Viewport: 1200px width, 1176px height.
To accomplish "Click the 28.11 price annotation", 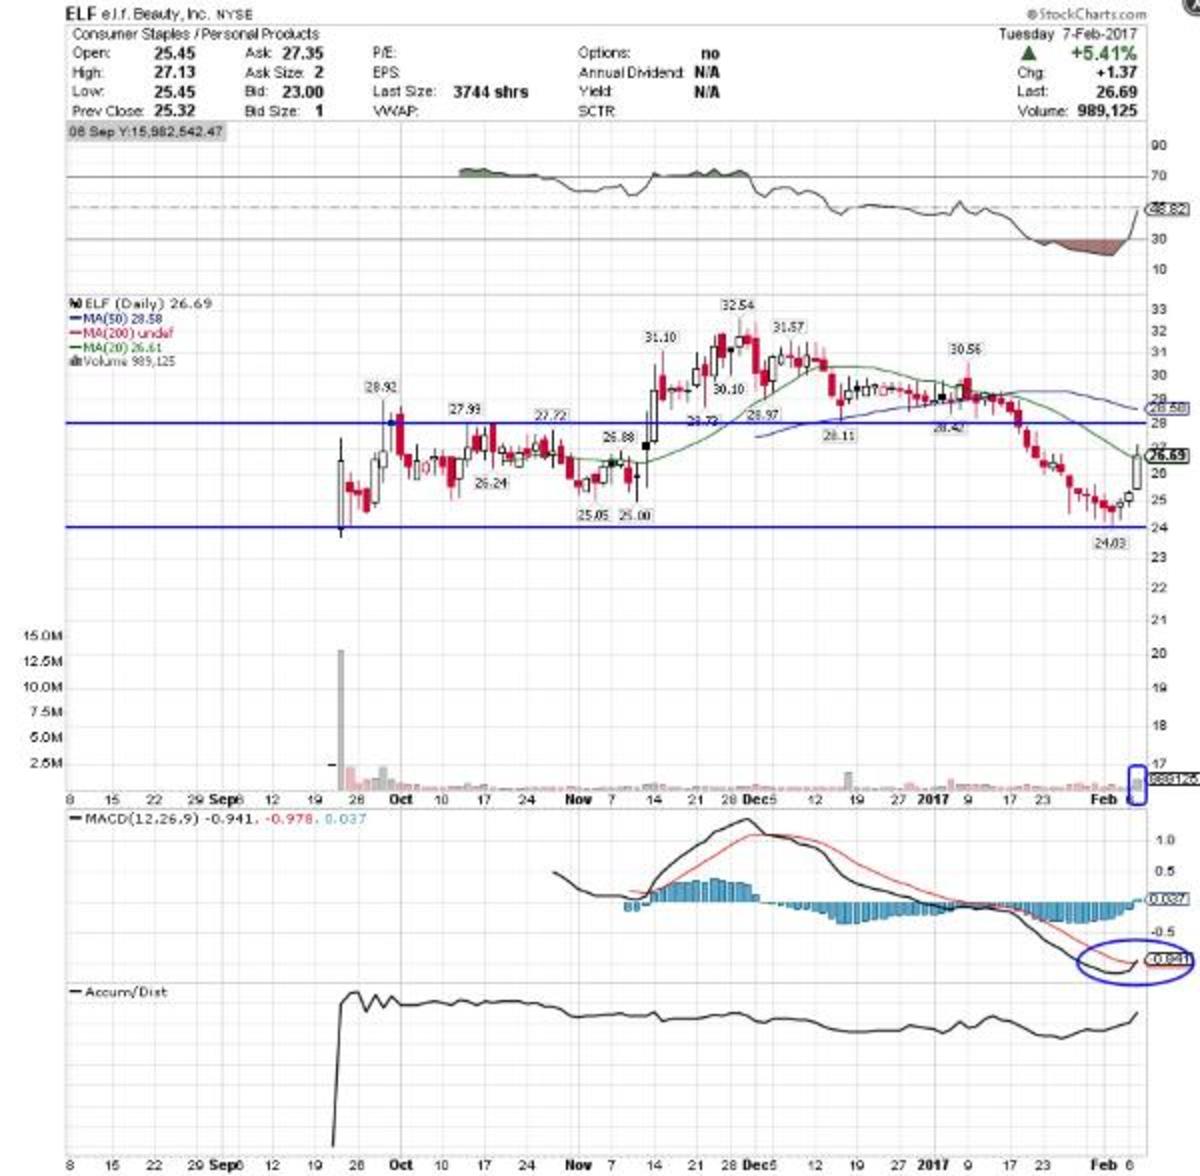I will click(839, 437).
